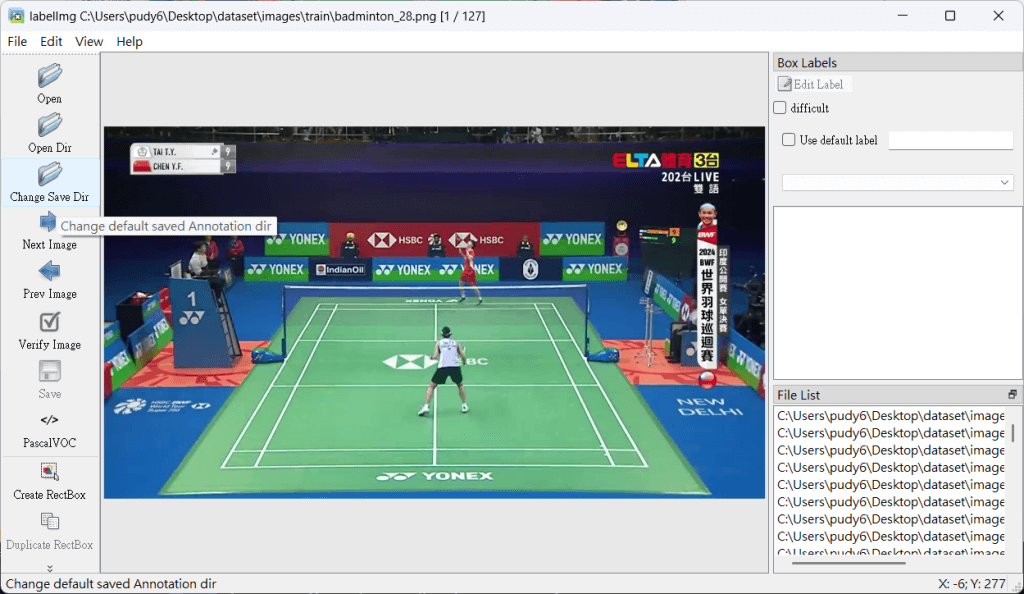Image resolution: width=1024 pixels, height=594 pixels.
Task: Select the first file in File List
Action: point(890,416)
